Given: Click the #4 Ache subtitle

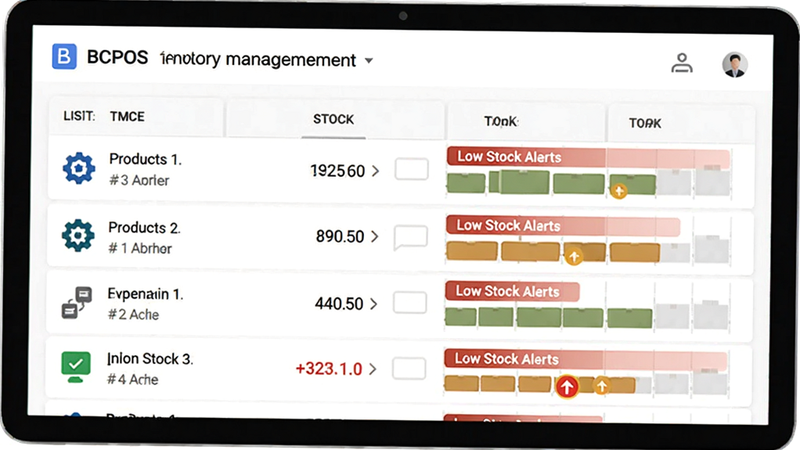Looking at the screenshot, I should click(x=133, y=380).
